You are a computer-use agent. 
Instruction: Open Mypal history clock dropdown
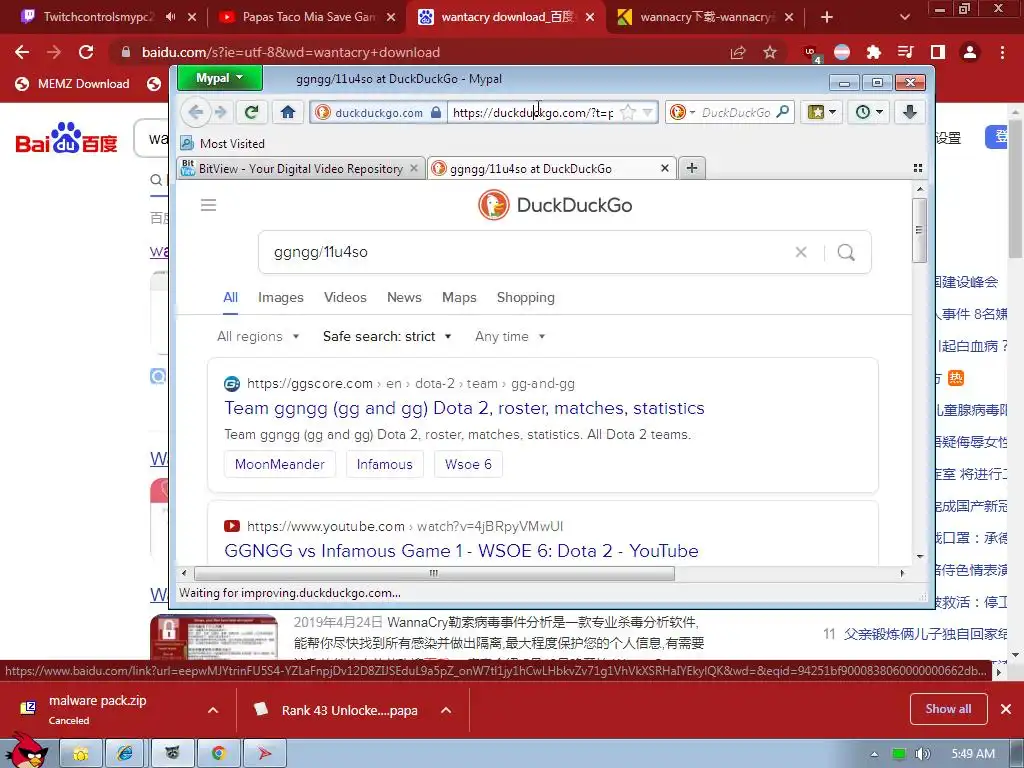[x=869, y=112]
